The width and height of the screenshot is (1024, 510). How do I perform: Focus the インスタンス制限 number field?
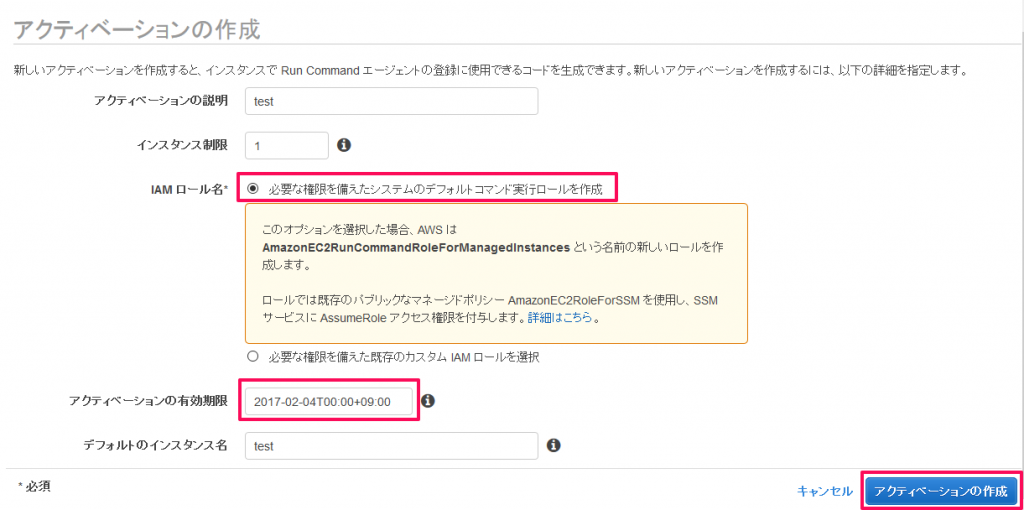click(x=287, y=145)
